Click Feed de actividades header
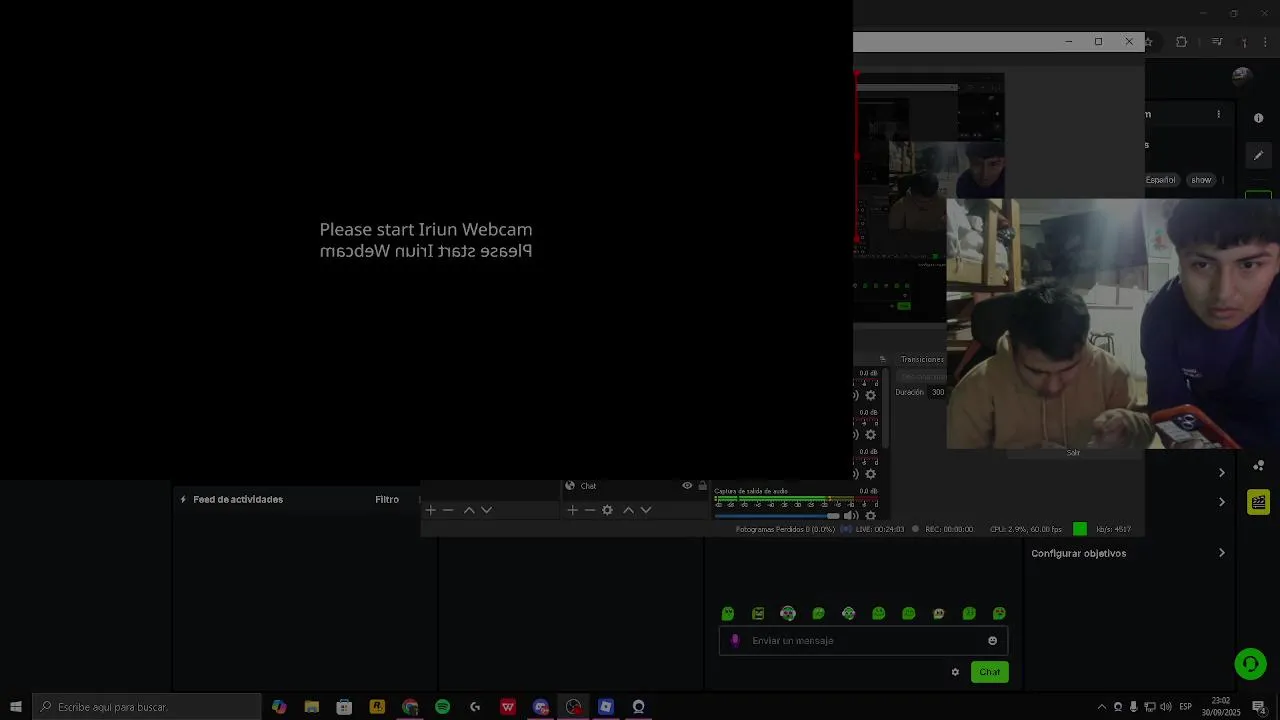Viewport: 1280px width, 720px height. pyautogui.click(x=238, y=499)
